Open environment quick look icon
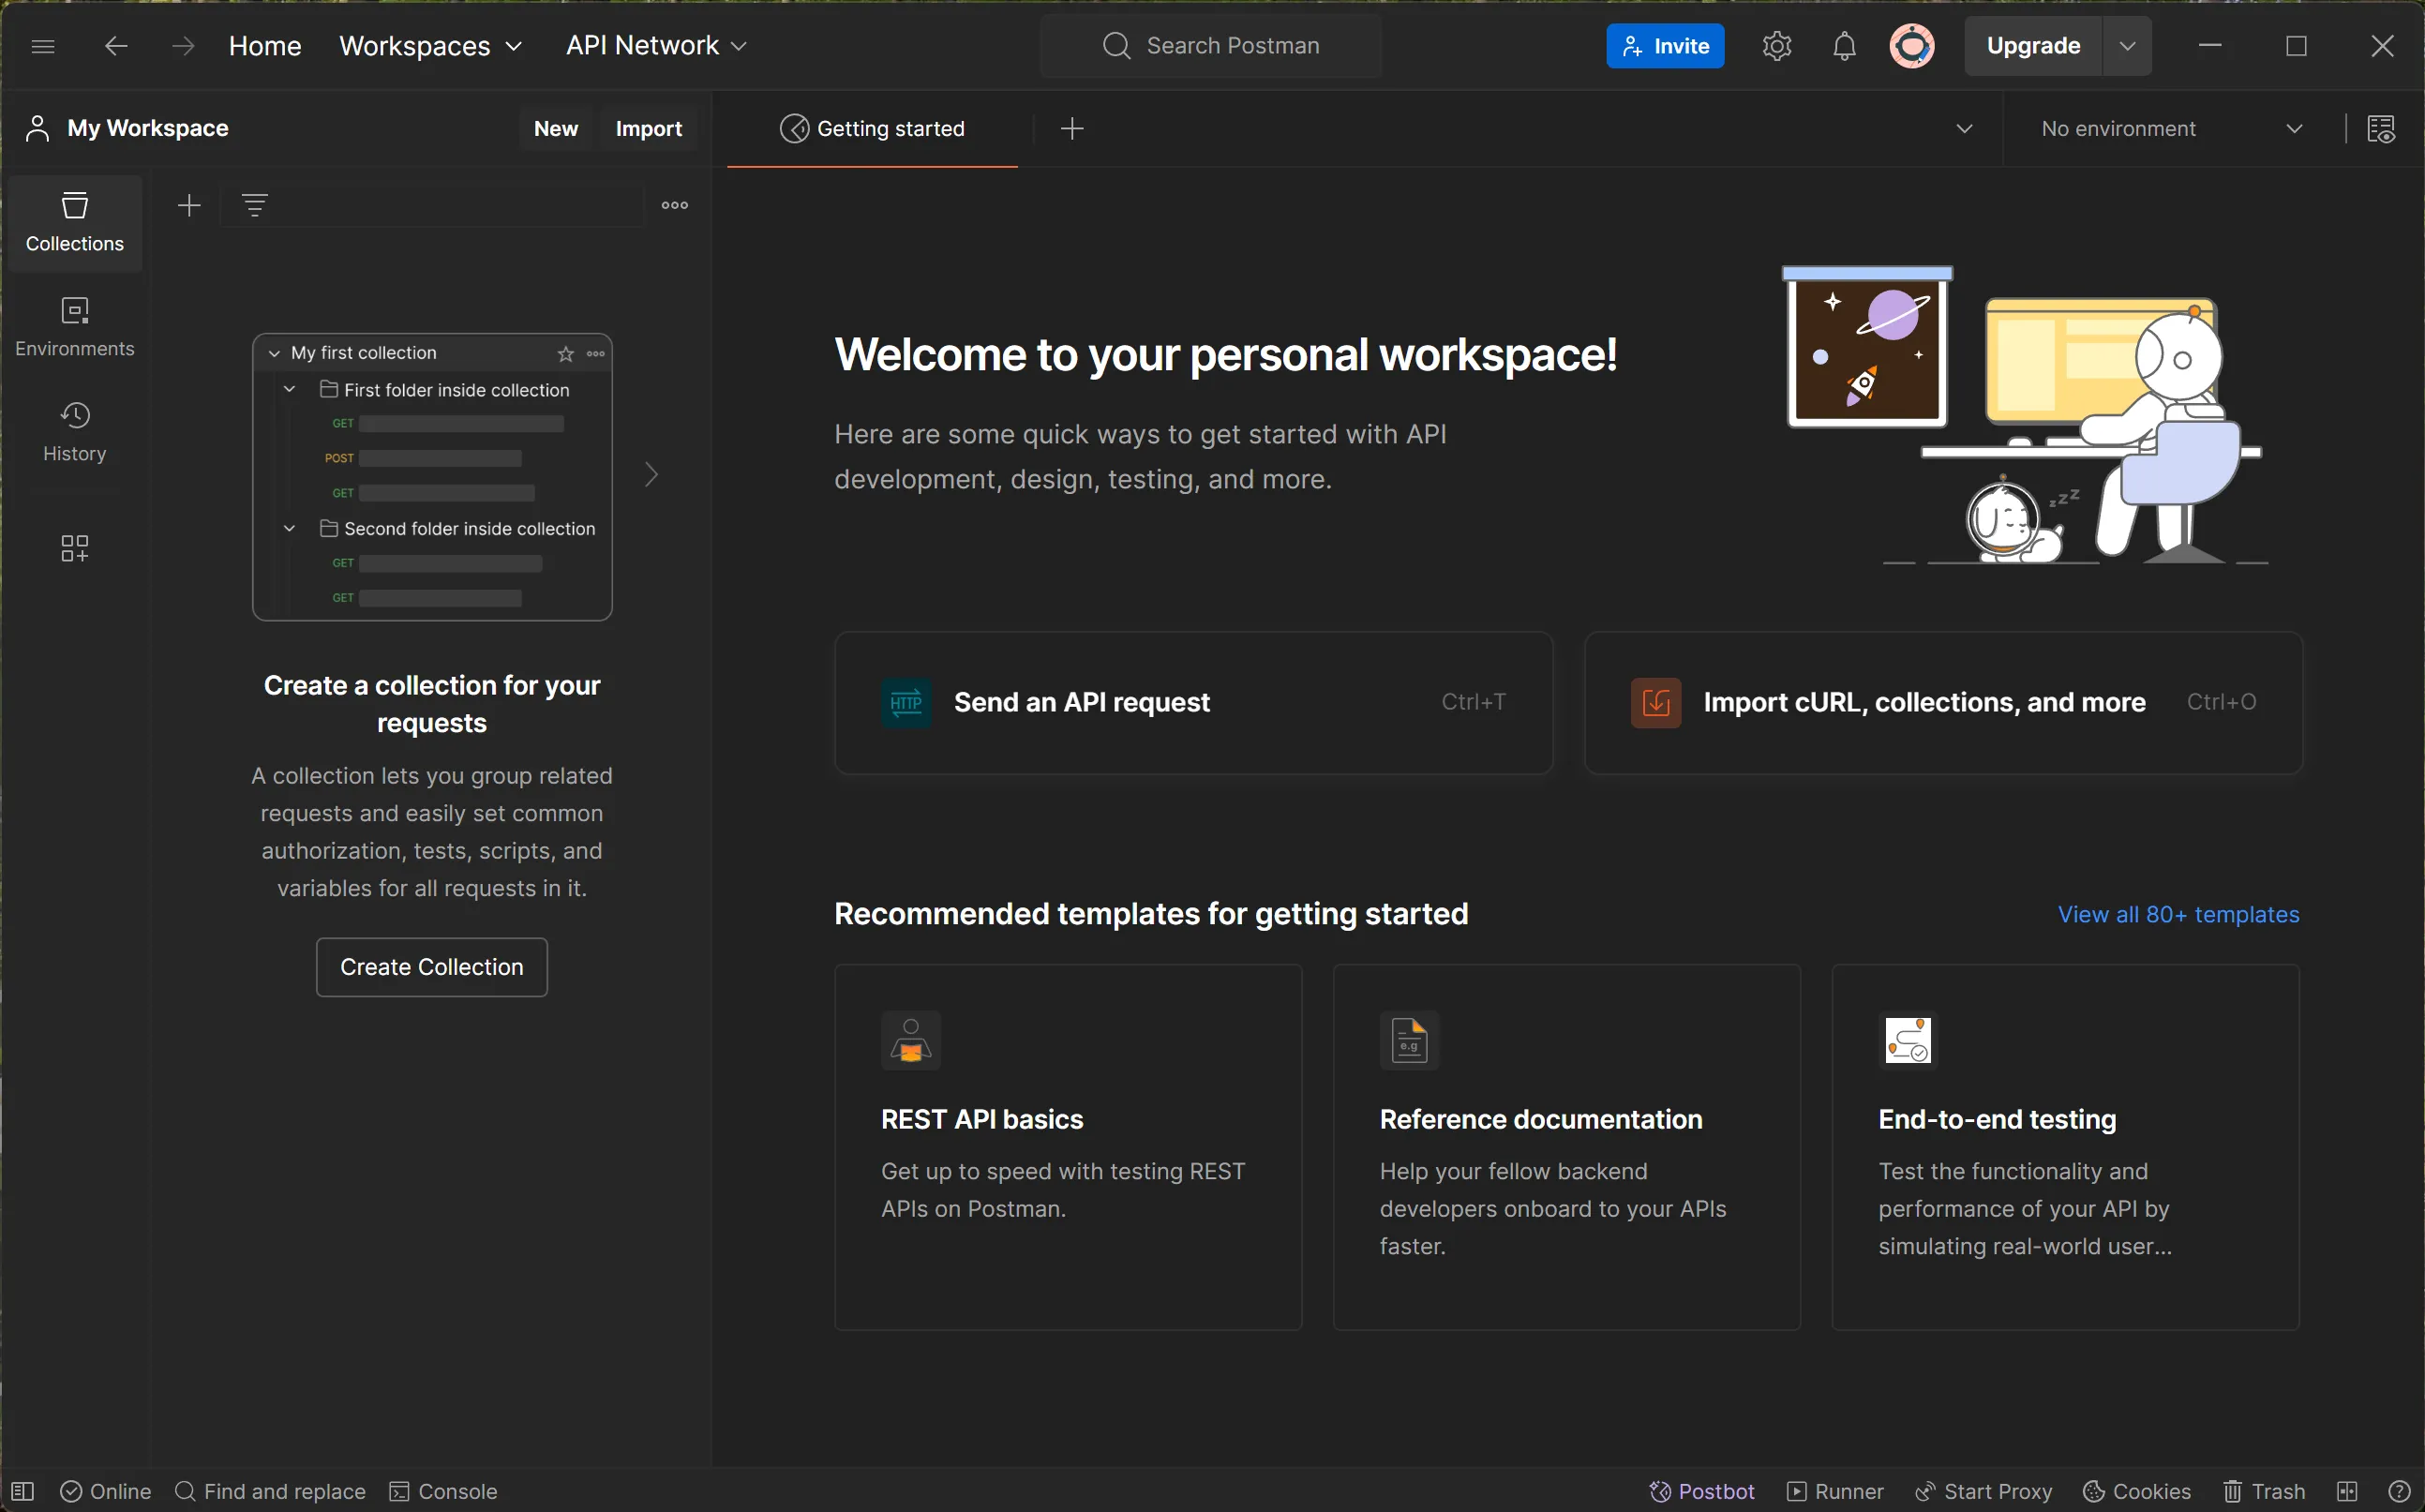The image size is (2425, 1512). pos(2381,128)
